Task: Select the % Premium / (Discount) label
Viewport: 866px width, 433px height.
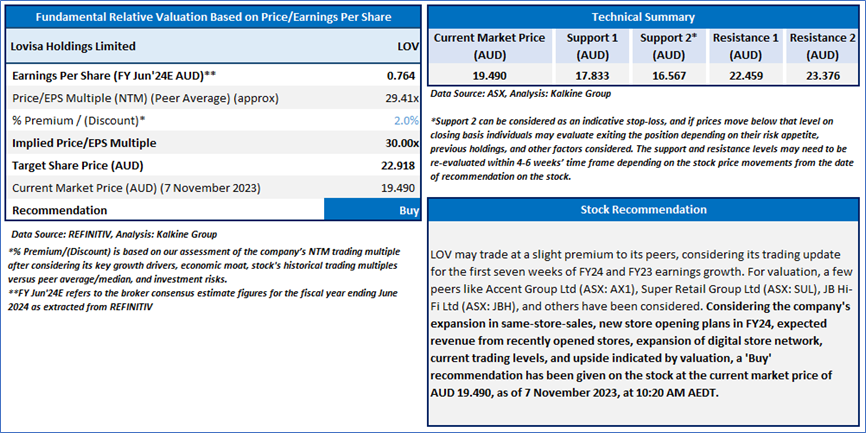Action: point(79,120)
